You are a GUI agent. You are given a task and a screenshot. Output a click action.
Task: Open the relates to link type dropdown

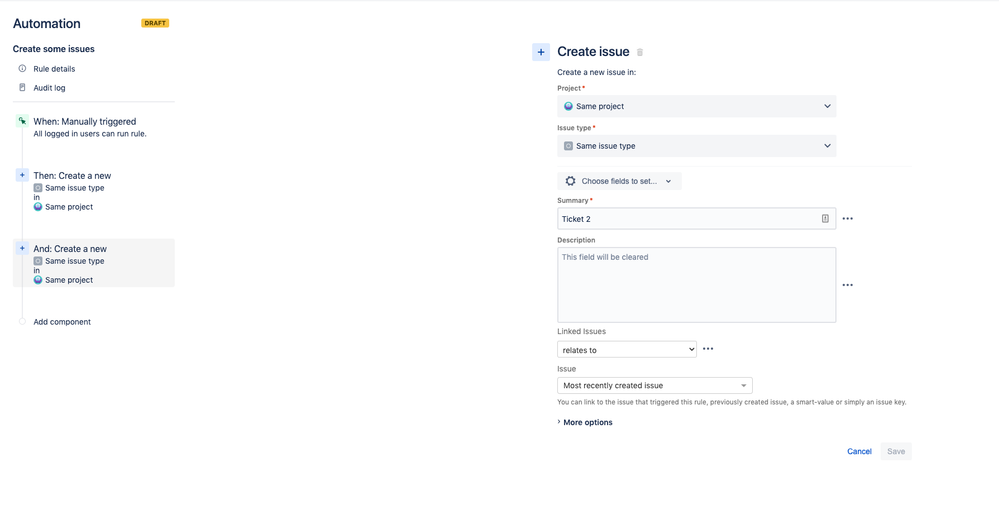click(x=627, y=350)
